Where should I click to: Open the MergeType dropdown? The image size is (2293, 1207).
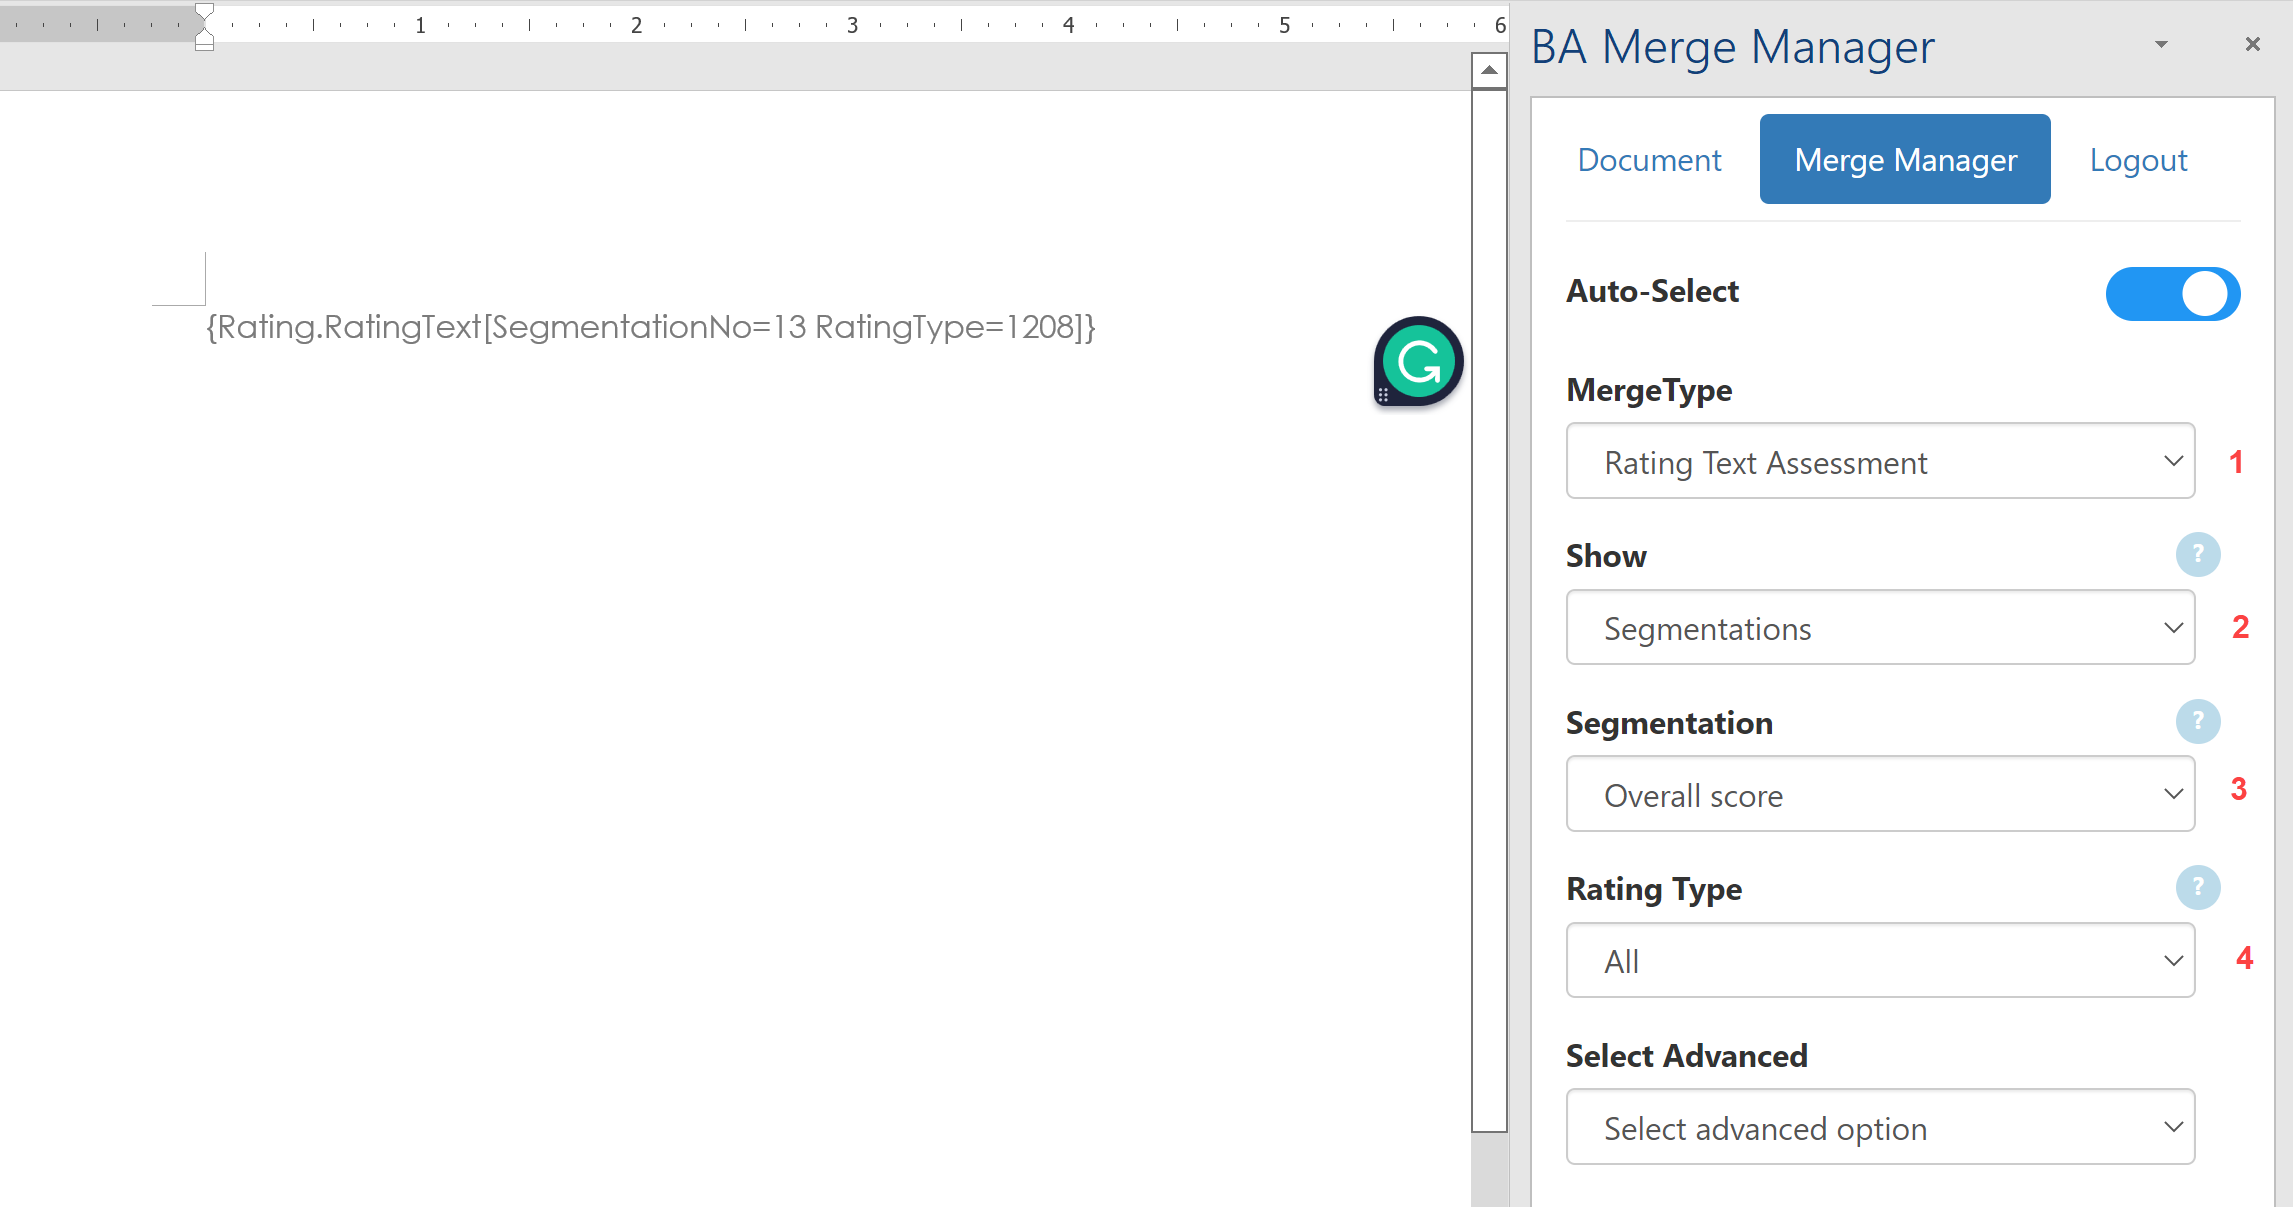[1880, 461]
